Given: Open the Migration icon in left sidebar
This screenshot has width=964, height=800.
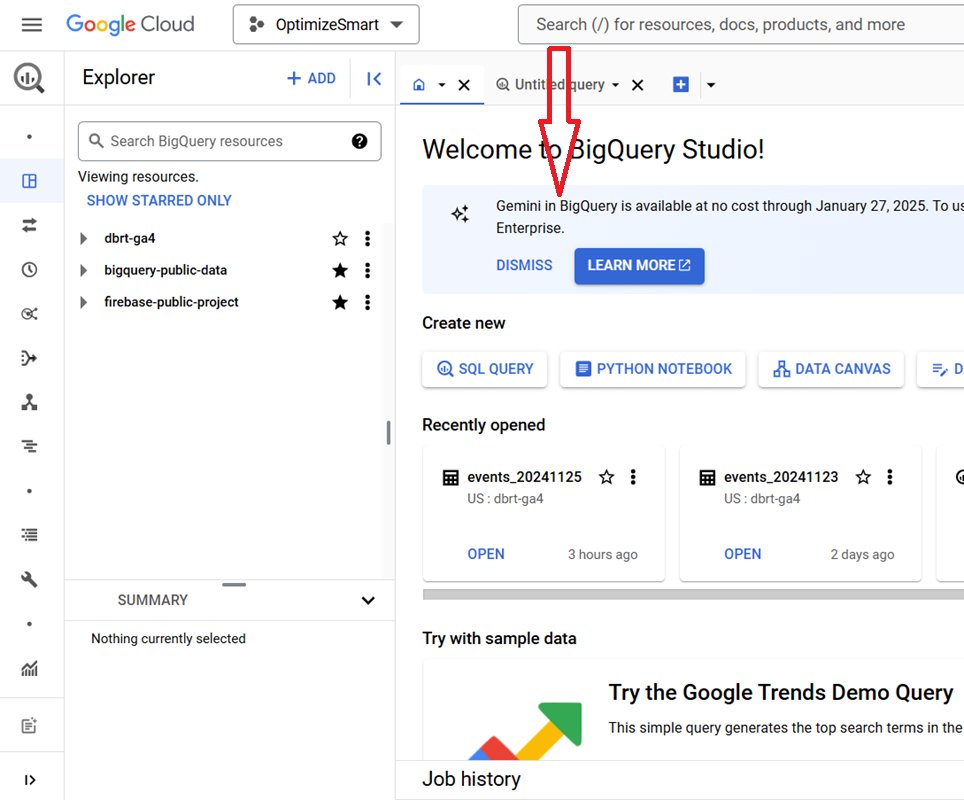Looking at the screenshot, I should click(31, 357).
